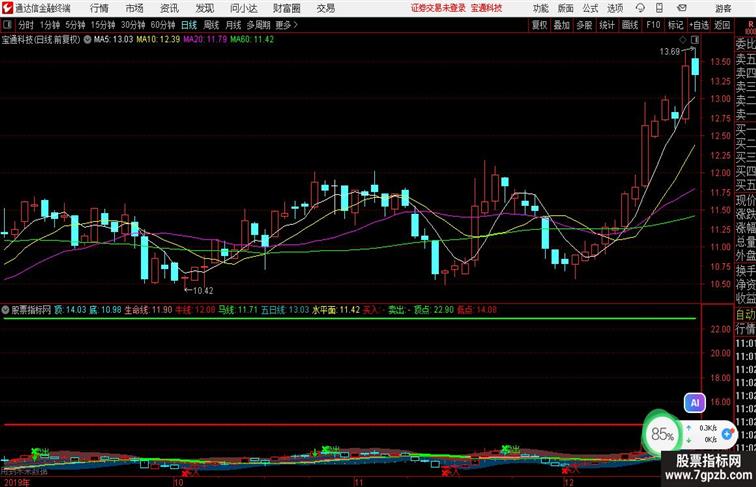This screenshot has height=487, width=756.
Task: Toggle the side panel icon at chart top-right
Action: click(695, 39)
